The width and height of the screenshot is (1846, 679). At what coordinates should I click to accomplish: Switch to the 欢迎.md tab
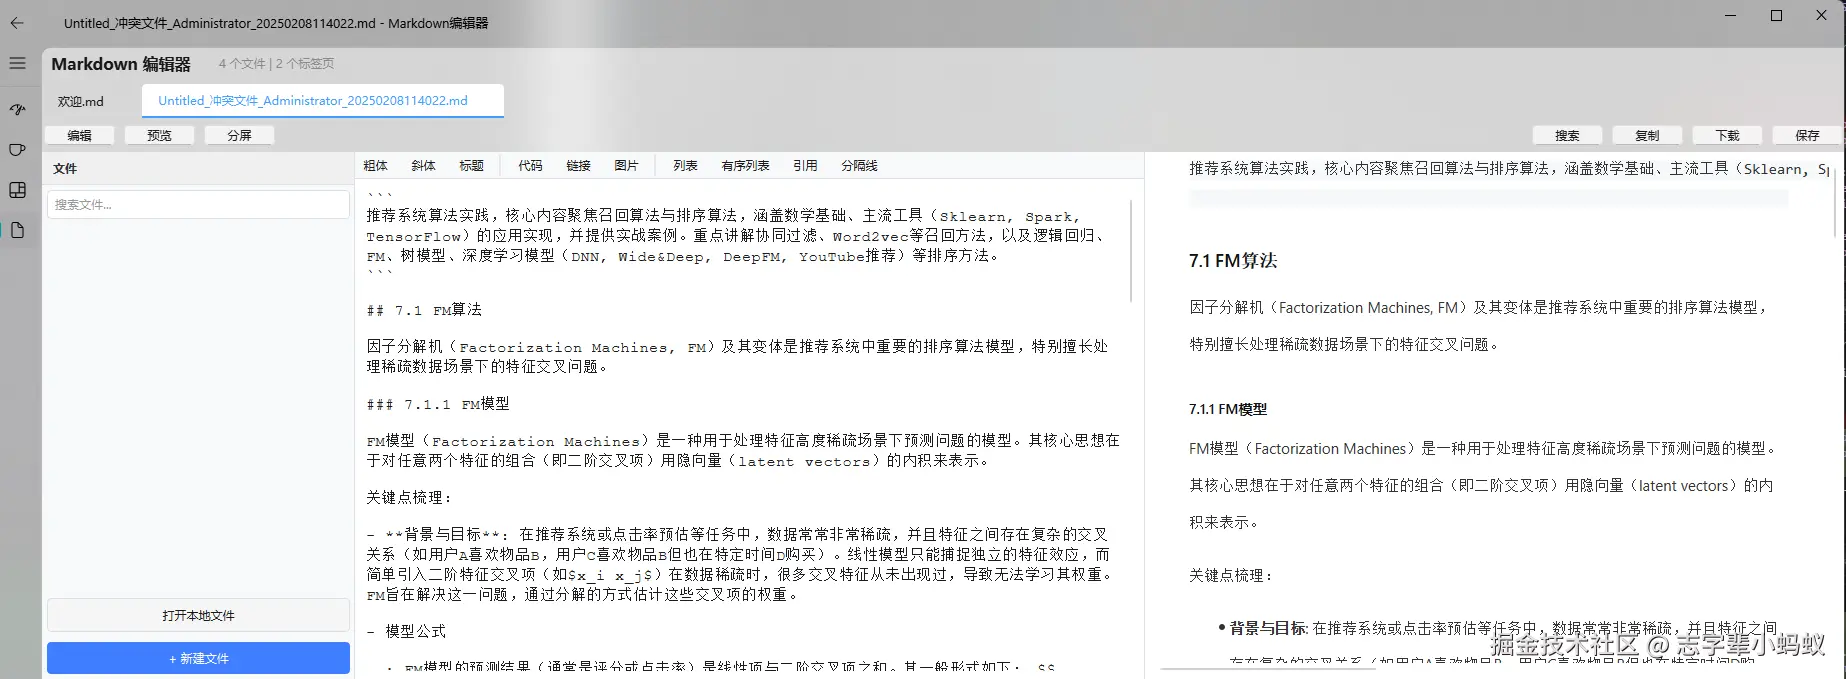click(81, 101)
